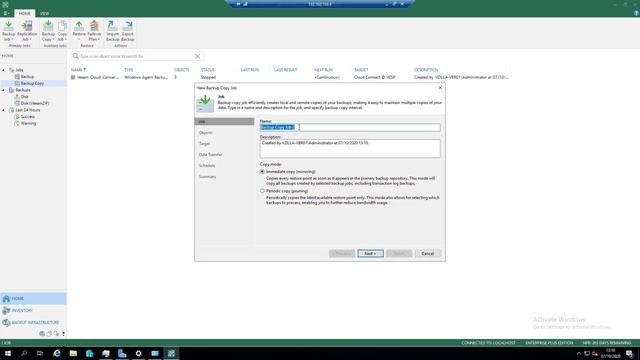Select the Veeam Cloud Connect job row
The width and height of the screenshot is (640, 360).
[x=289, y=77]
